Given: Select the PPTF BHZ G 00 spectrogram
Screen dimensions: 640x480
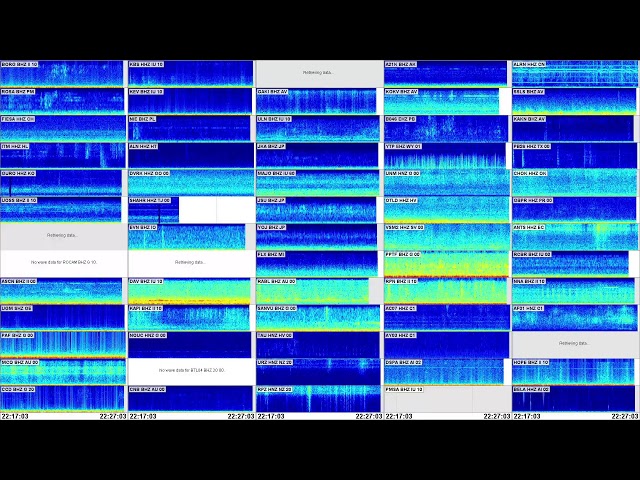Looking at the screenshot, I should pos(447,264).
